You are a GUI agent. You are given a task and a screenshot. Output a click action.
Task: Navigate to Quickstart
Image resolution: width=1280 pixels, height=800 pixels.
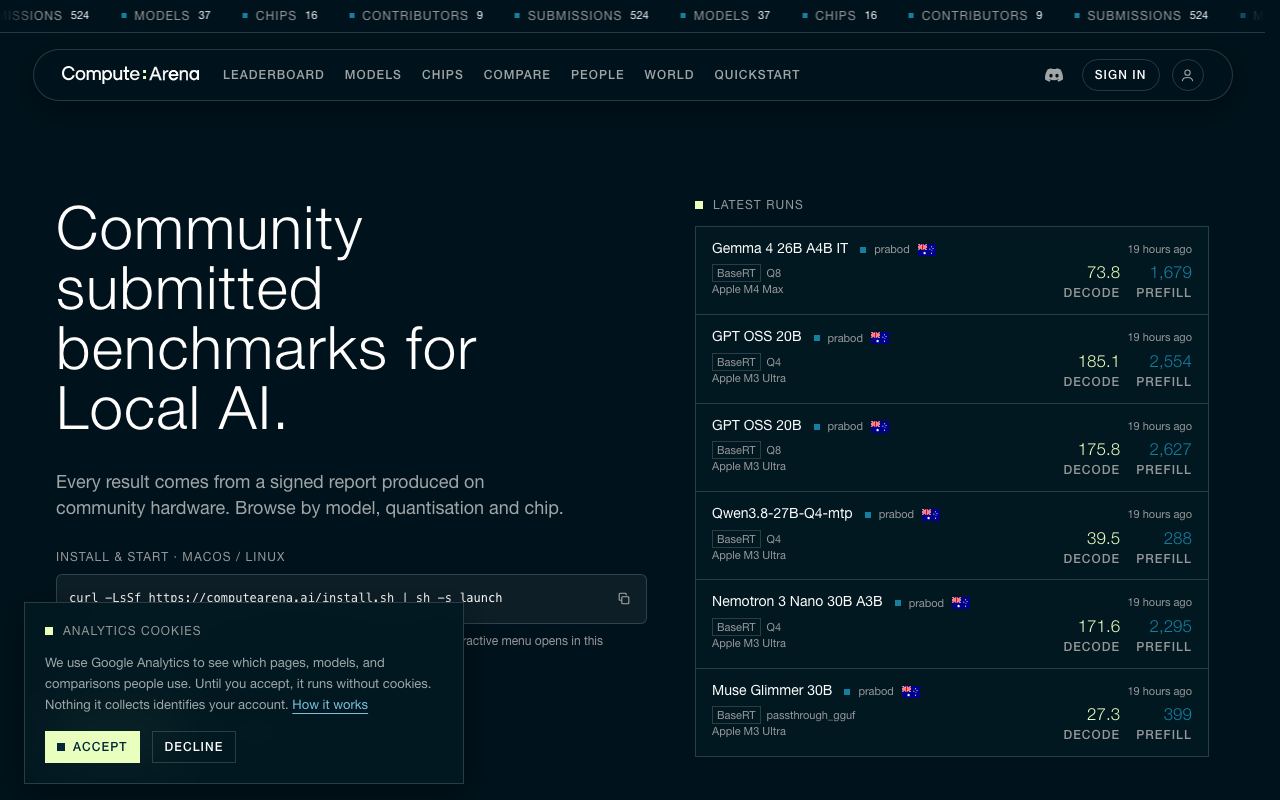point(757,75)
